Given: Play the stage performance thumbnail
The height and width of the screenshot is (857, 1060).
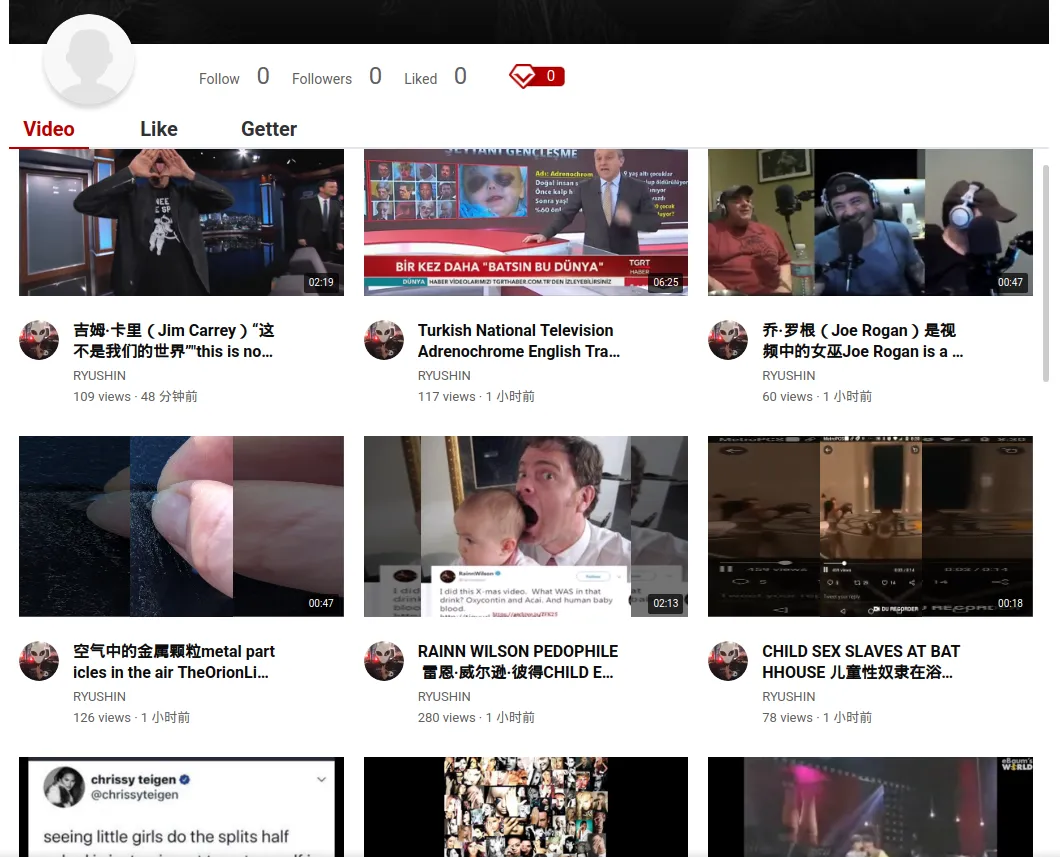Looking at the screenshot, I should [x=870, y=807].
